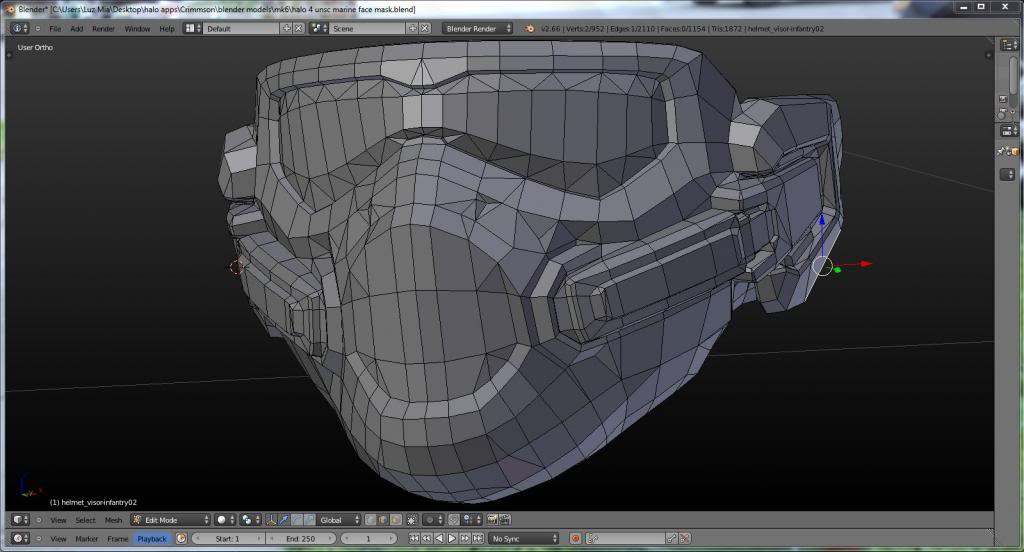Open the snap element selector

[471, 520]
